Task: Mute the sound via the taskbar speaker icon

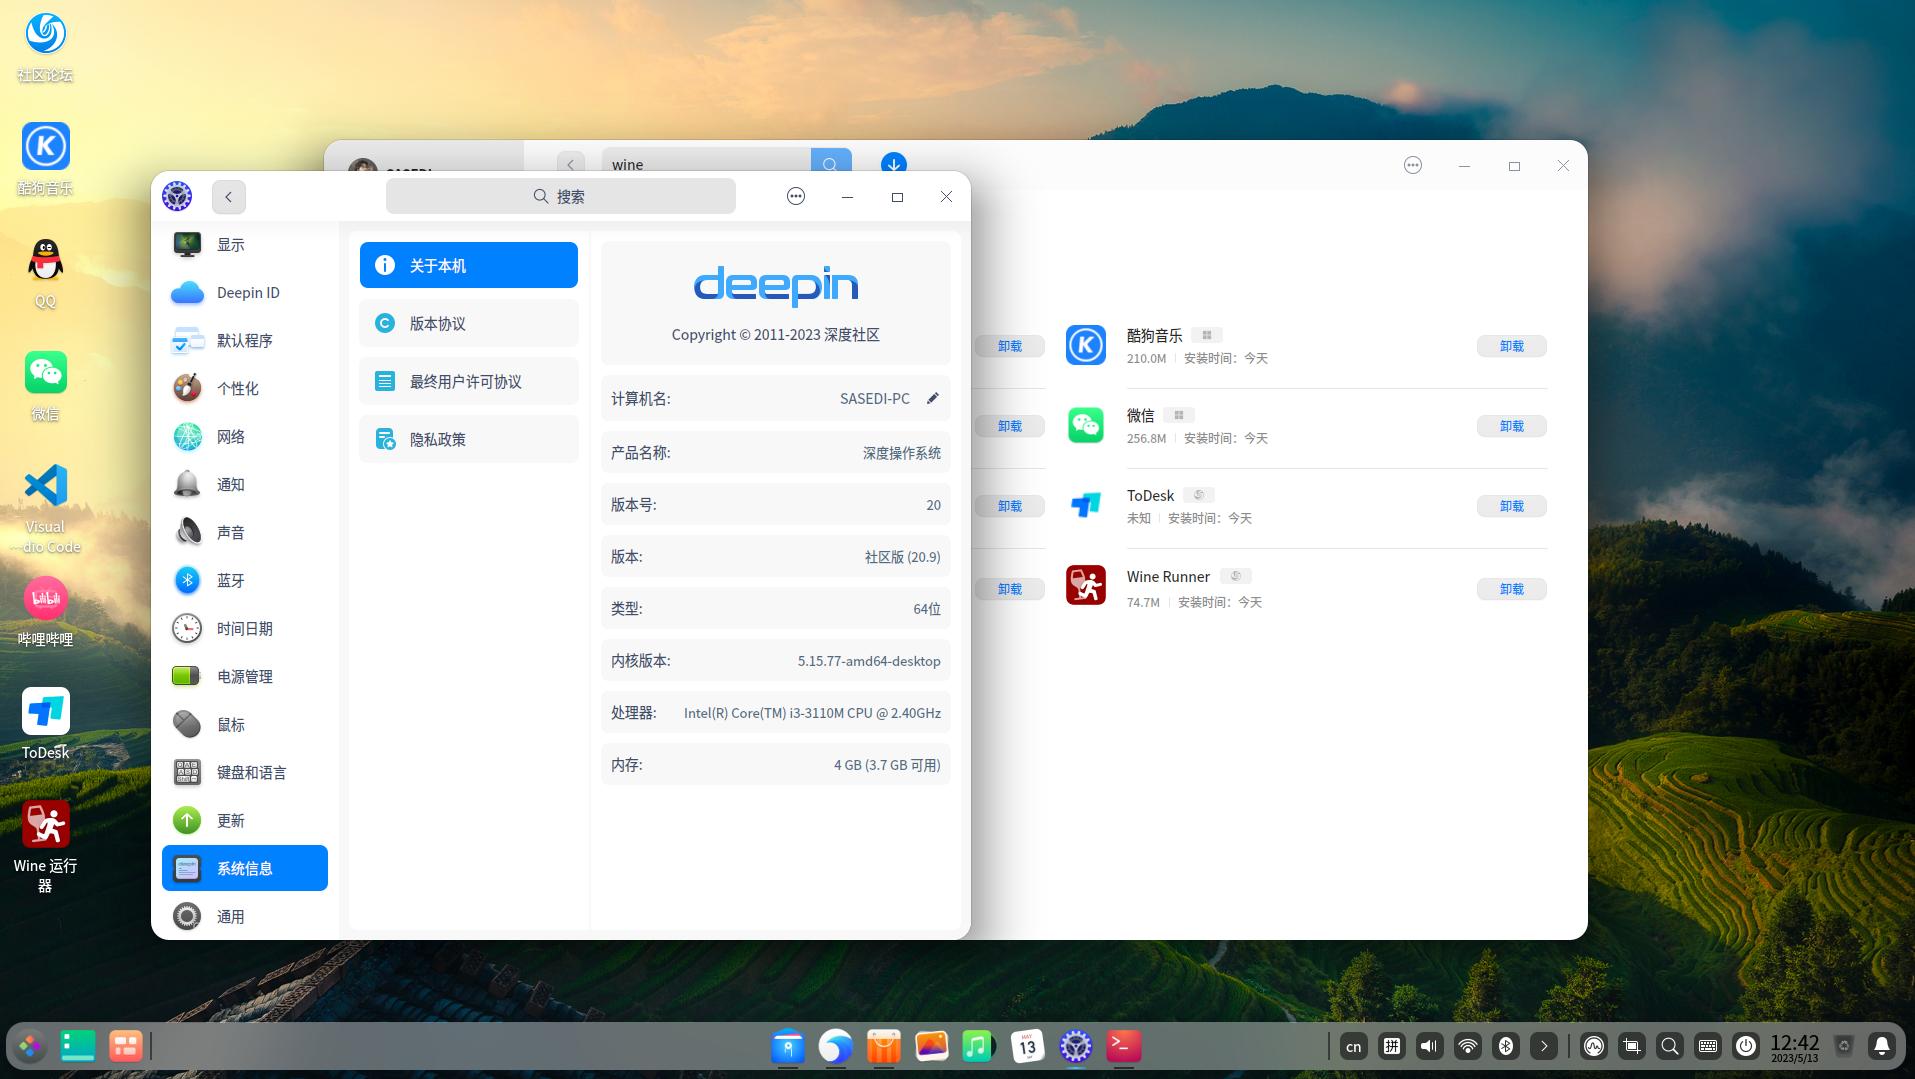Action: pos(1429,1046)
